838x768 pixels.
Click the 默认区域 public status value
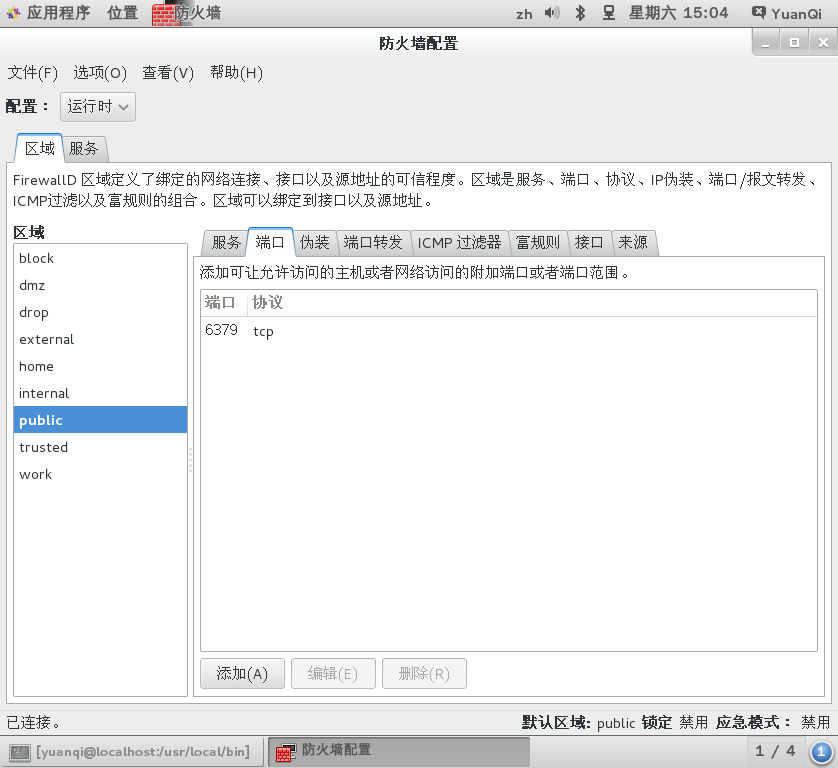616,723
